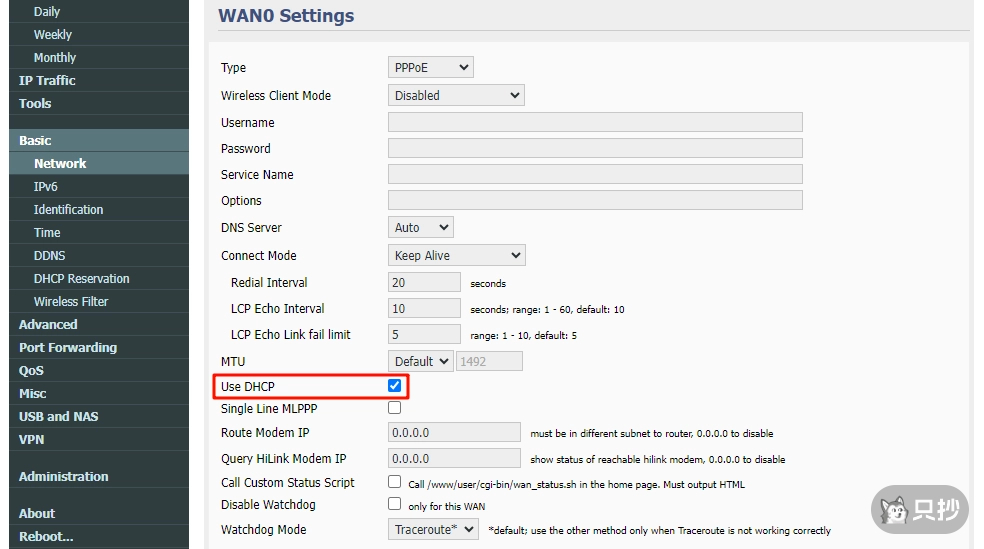Open the WAN Type PPPoE dropdown
The width and height of the screenshot is (984, 549).
(x=430, y=67)
